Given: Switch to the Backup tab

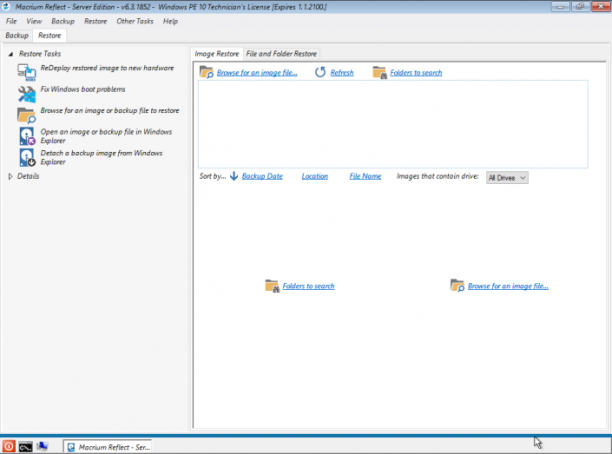Looking at the screenshot, I should point(17,36).
